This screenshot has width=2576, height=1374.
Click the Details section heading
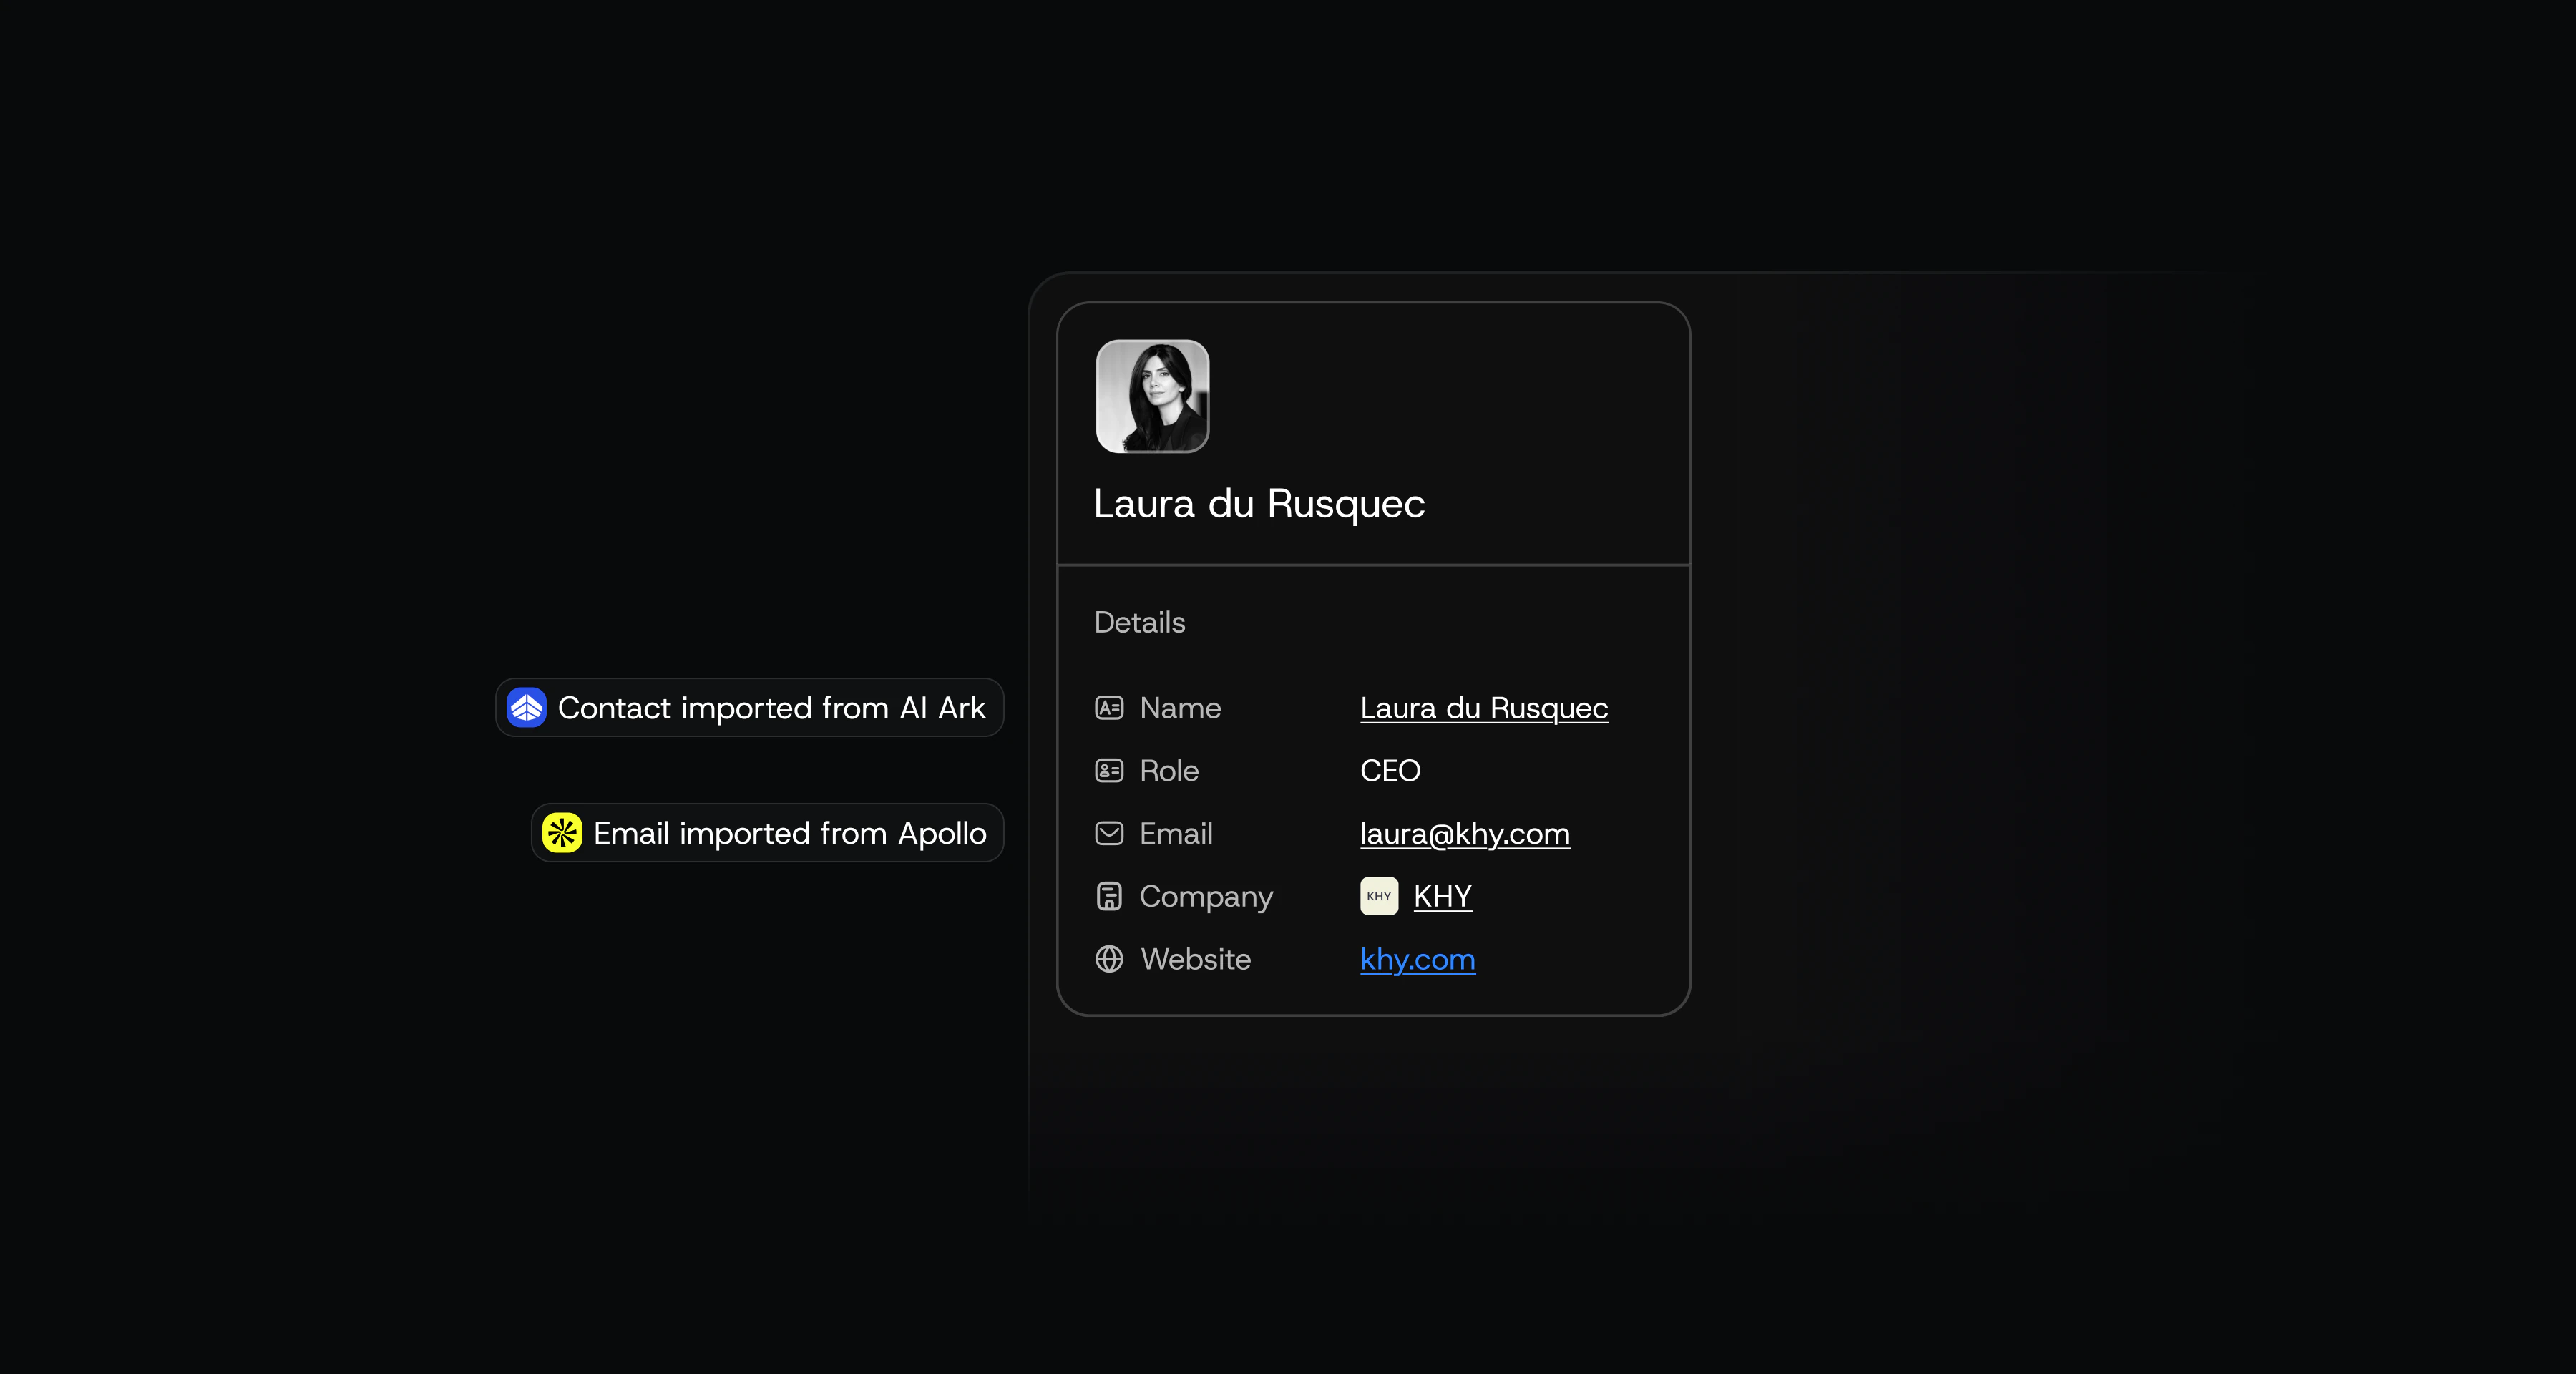1140,622
